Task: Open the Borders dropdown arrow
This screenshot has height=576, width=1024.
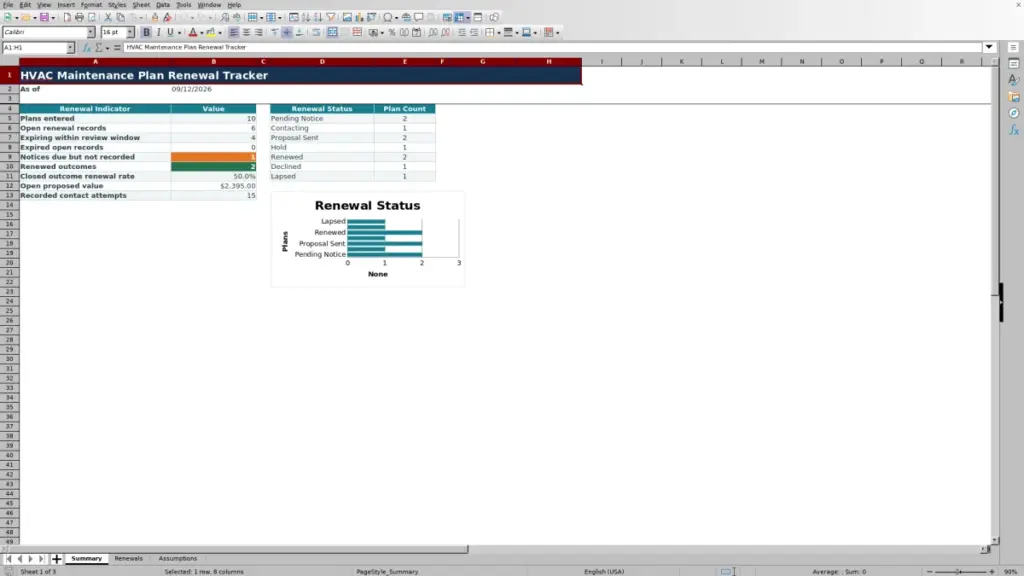Action: point(499,33)
